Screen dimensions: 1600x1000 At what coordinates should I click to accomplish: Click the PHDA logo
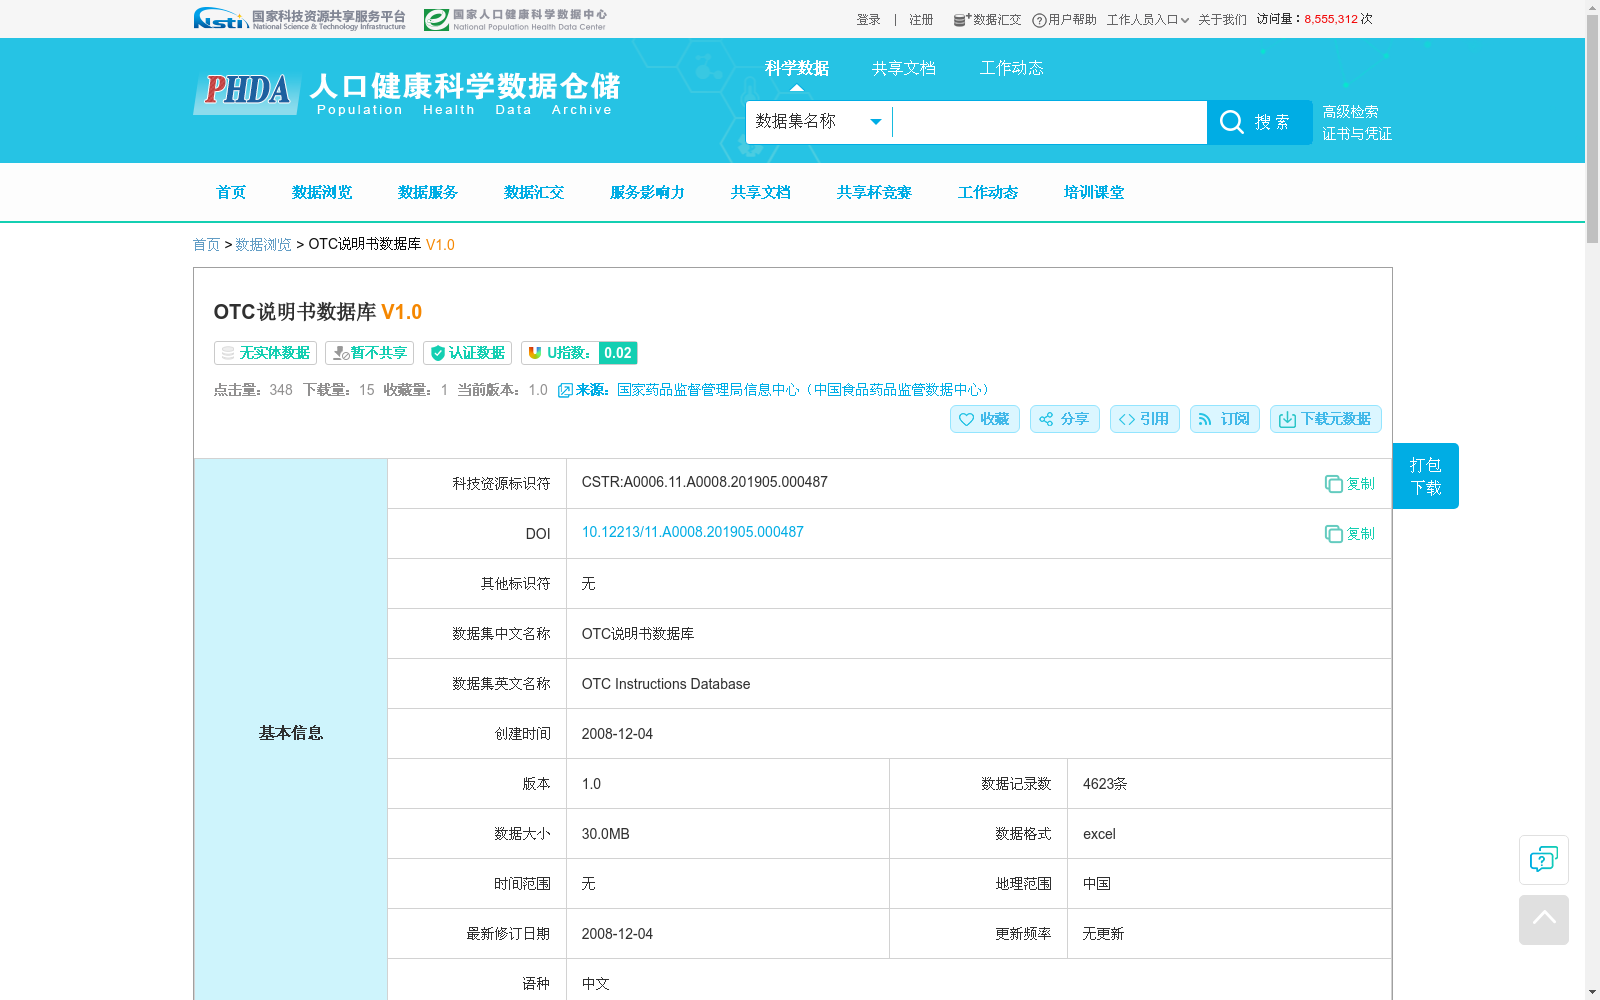pos(247,92)
